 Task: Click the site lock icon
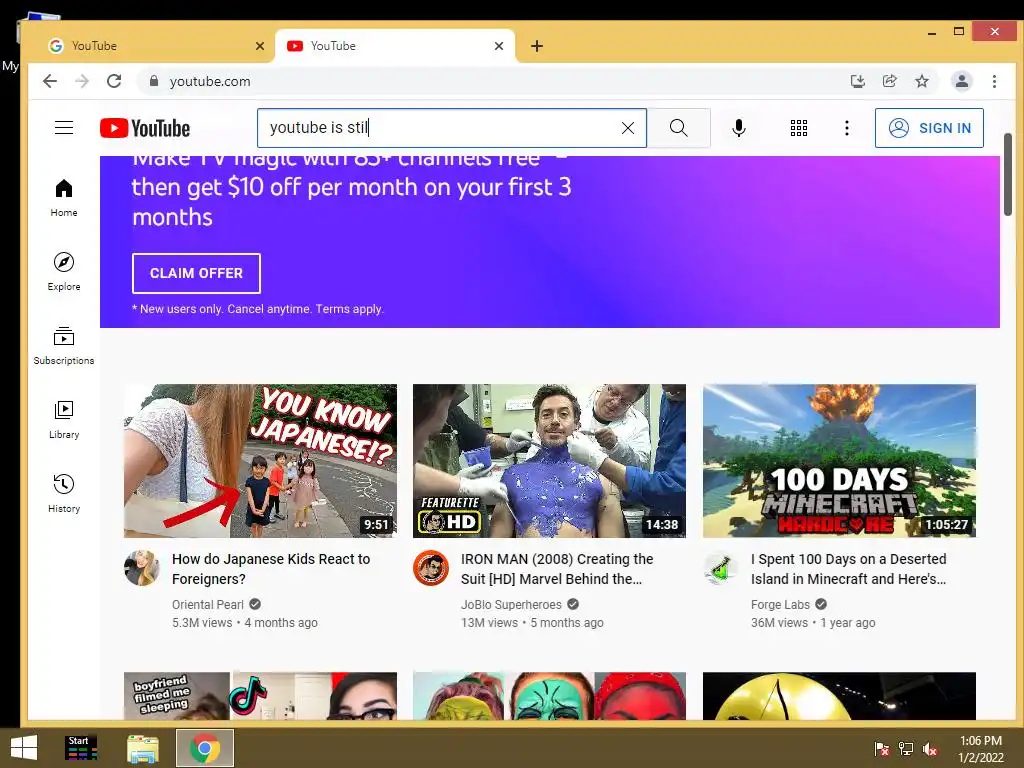[154, 81]
